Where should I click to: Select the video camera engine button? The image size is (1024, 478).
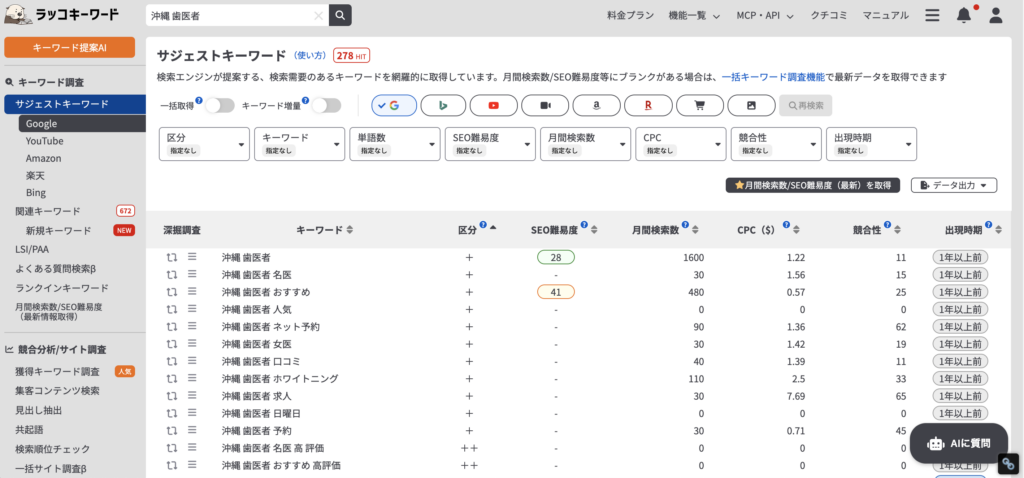[545, 105]
